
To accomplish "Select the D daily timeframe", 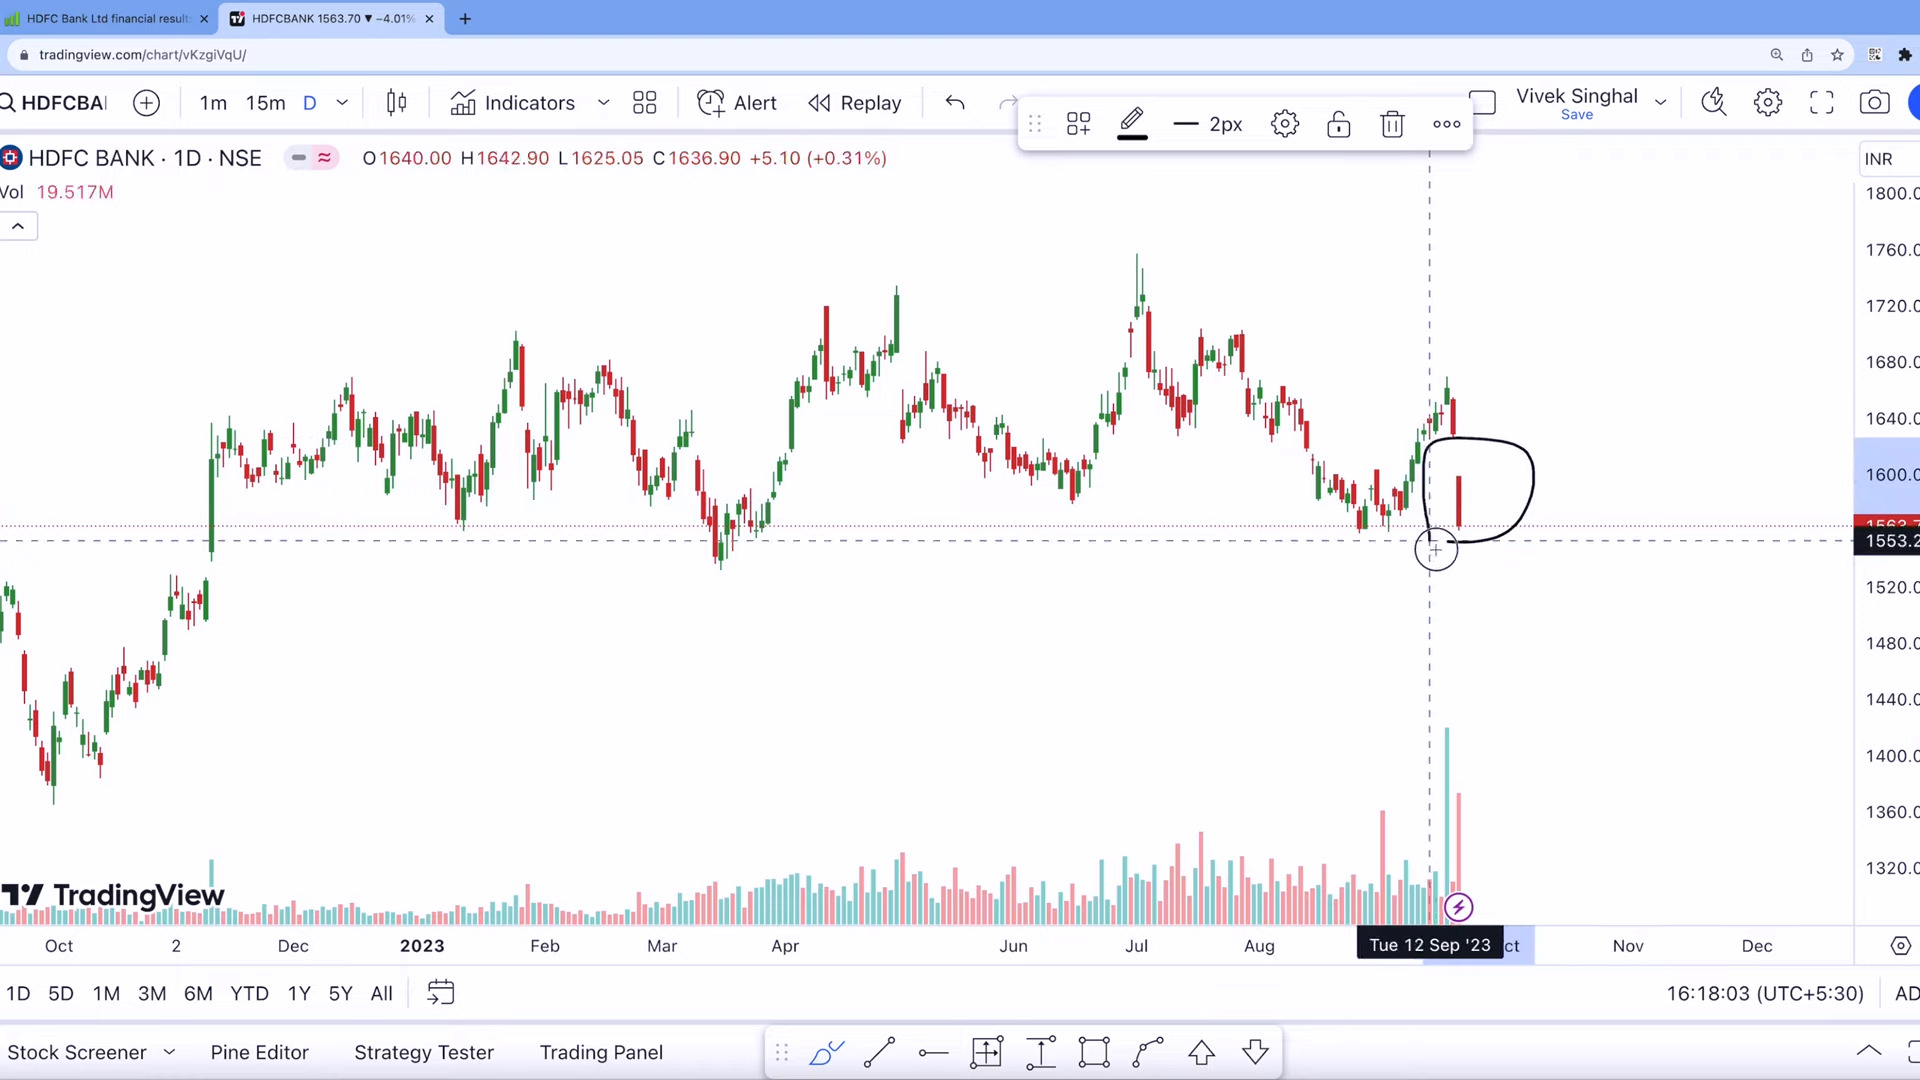I will click(x=310, y=103).
